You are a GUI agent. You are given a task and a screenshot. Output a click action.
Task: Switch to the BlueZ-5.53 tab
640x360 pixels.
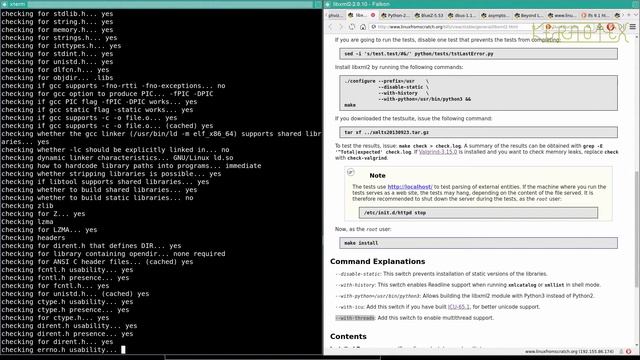(x=428, y=15)
